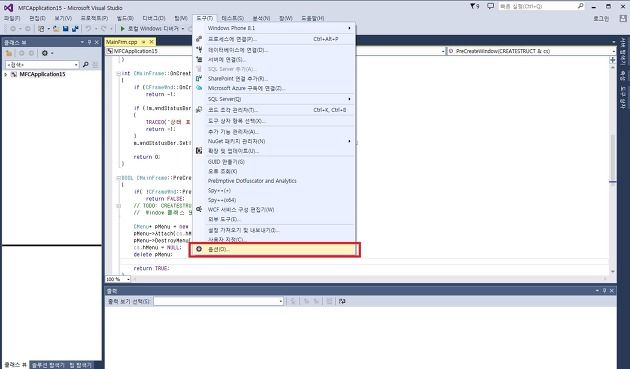Click the feedback speech bubble icon
Viewport: 630px width, 369px height.
[490, 6]
